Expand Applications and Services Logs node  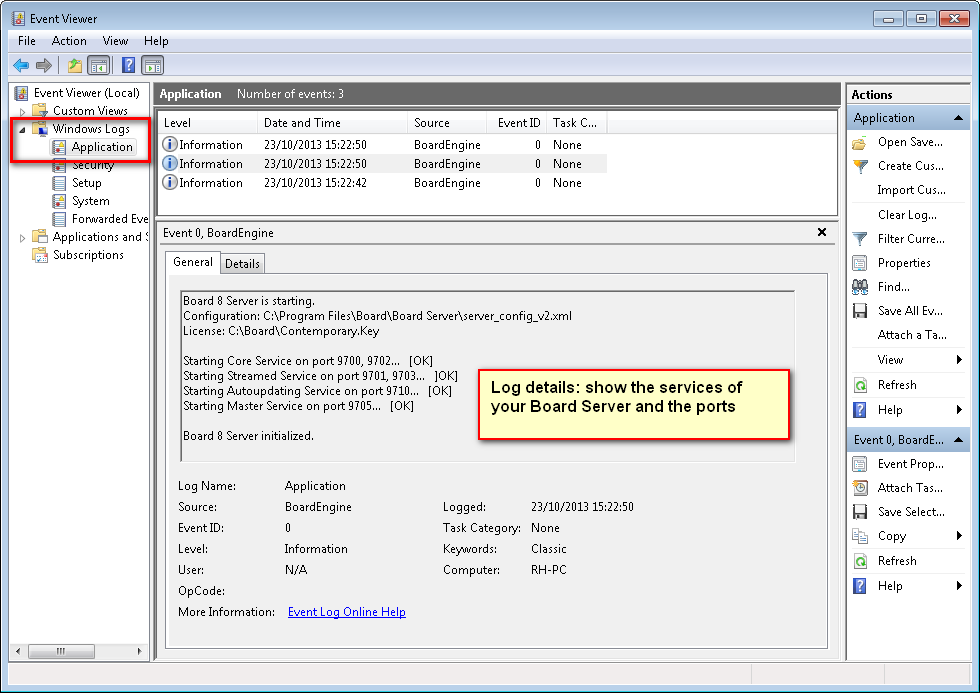click(x=22, y=238)
